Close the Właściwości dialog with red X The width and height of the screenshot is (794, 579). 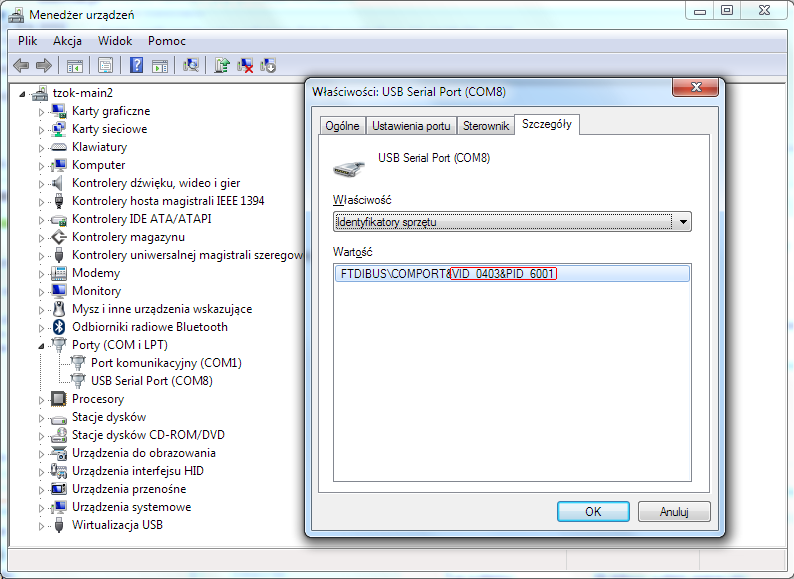coord(696,87)
